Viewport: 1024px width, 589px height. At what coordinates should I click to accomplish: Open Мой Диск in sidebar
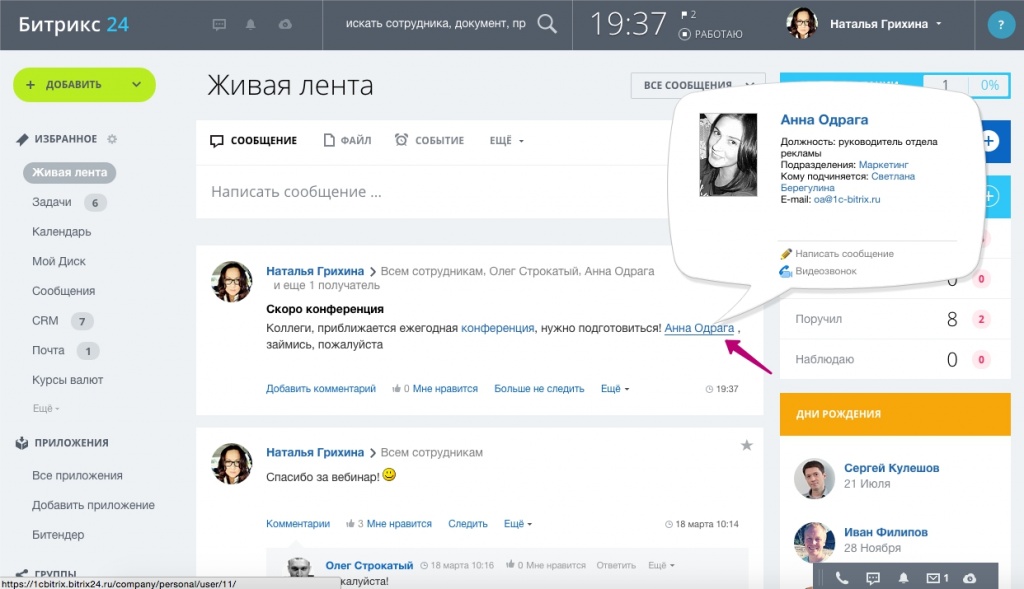coord(59,261)
